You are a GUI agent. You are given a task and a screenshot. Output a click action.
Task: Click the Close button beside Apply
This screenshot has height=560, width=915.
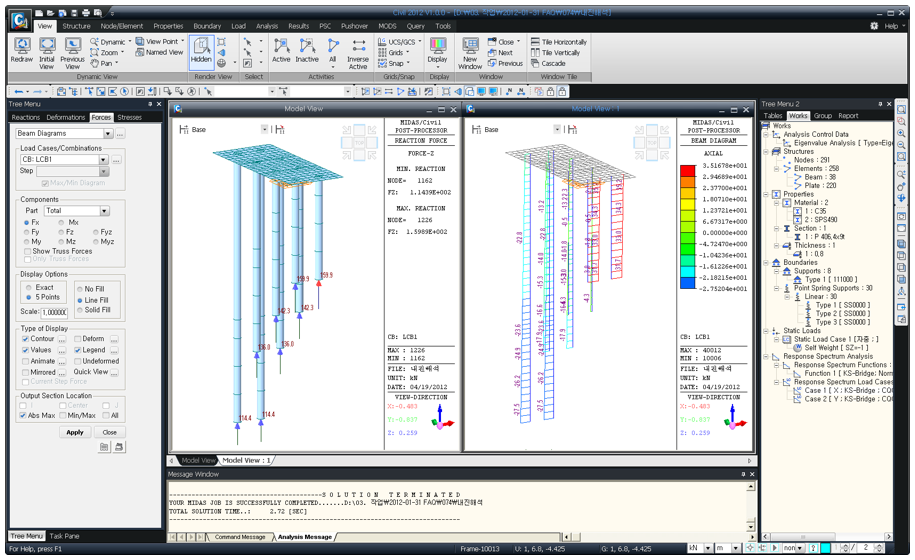[110, 432]
